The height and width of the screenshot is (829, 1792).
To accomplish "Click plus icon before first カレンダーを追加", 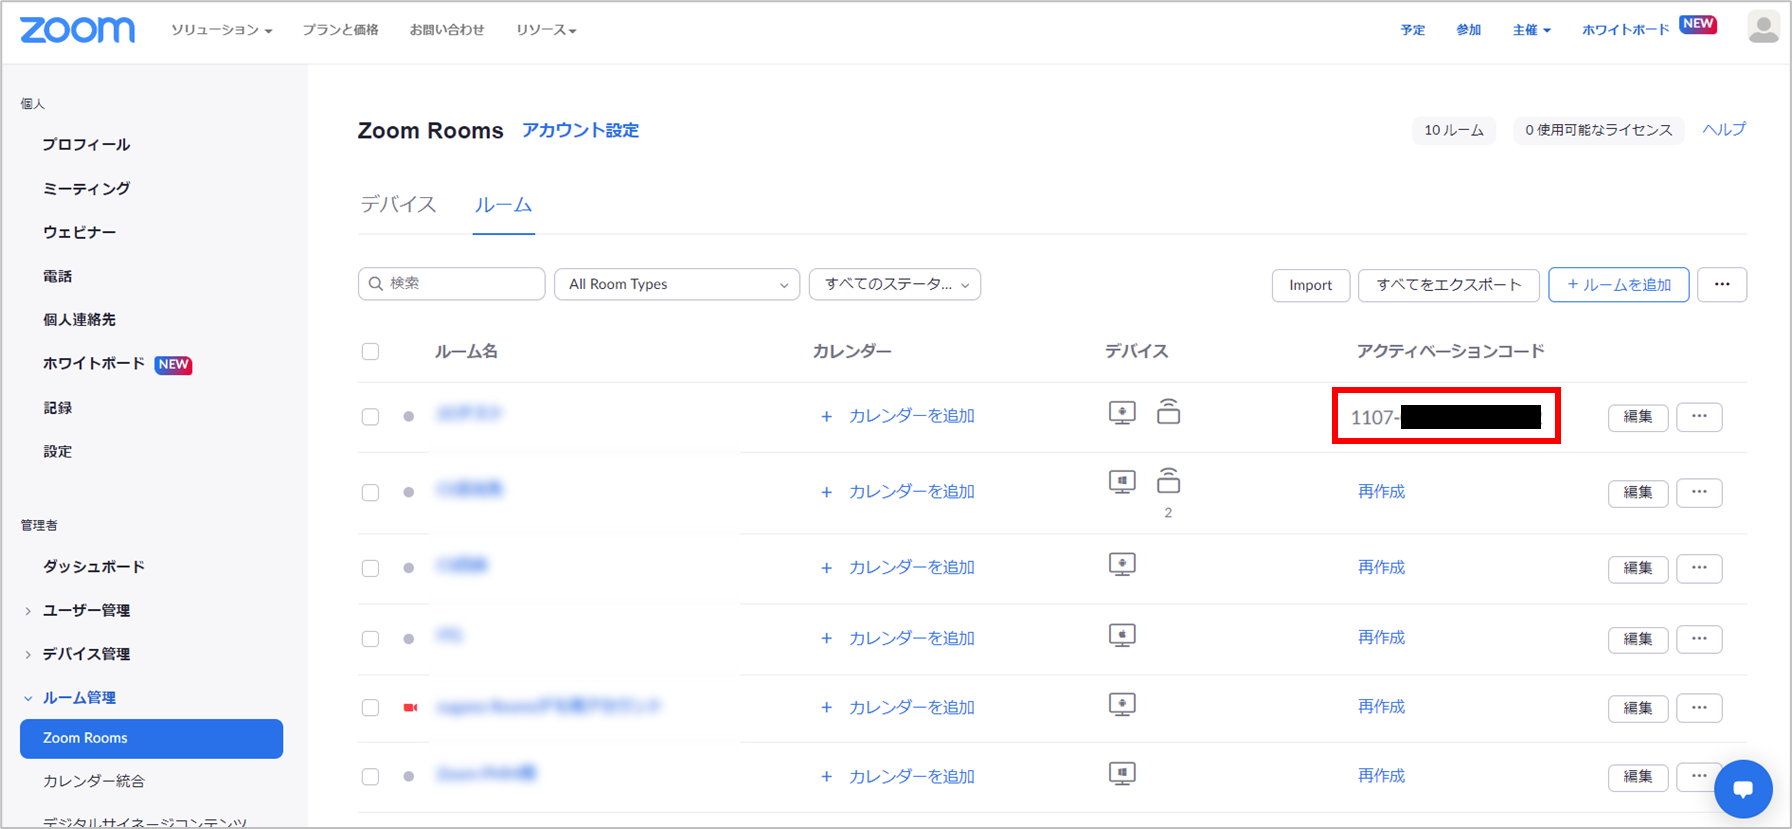I will (x=826, y=417).
